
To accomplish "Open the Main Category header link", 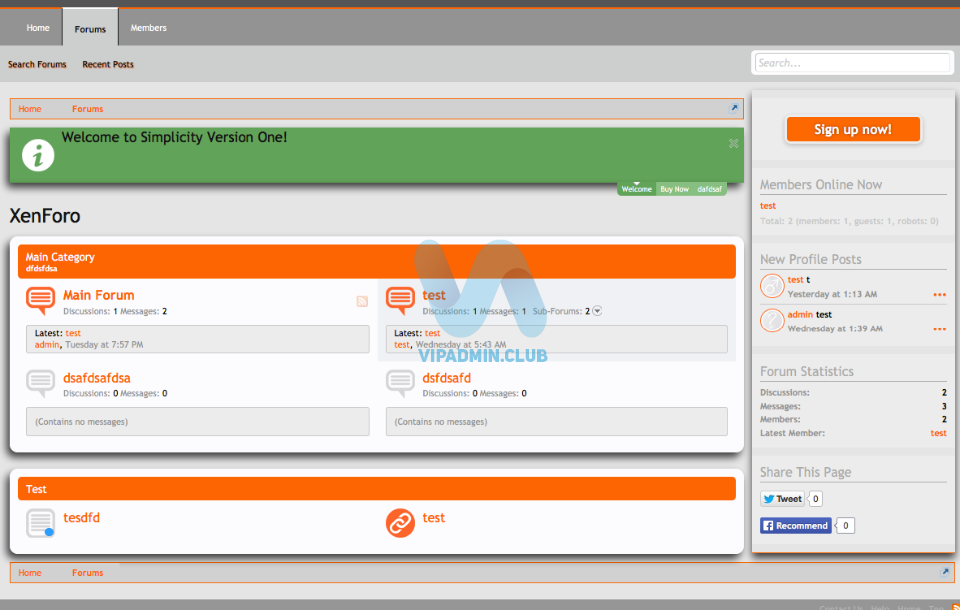I will [x=60, y=257].
